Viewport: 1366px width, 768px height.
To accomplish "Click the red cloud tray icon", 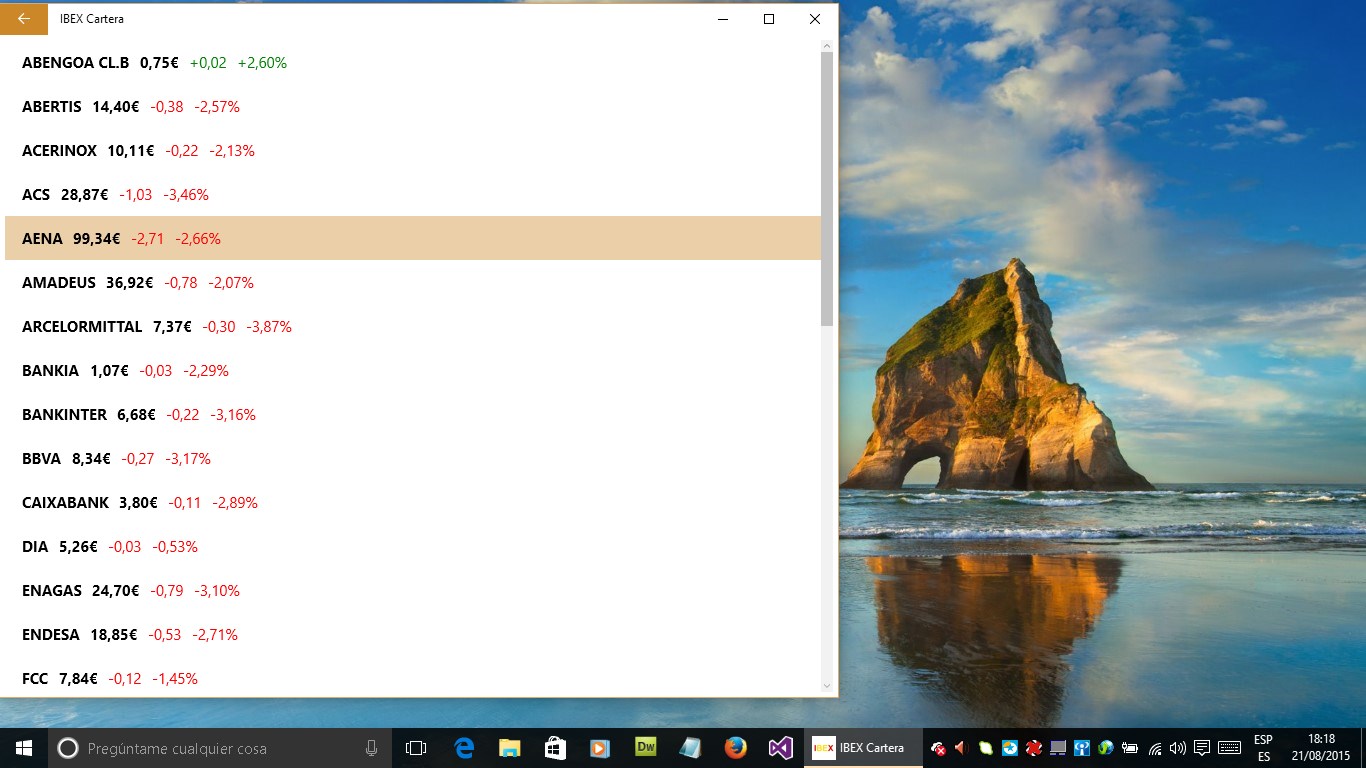I will pos(938,748).
